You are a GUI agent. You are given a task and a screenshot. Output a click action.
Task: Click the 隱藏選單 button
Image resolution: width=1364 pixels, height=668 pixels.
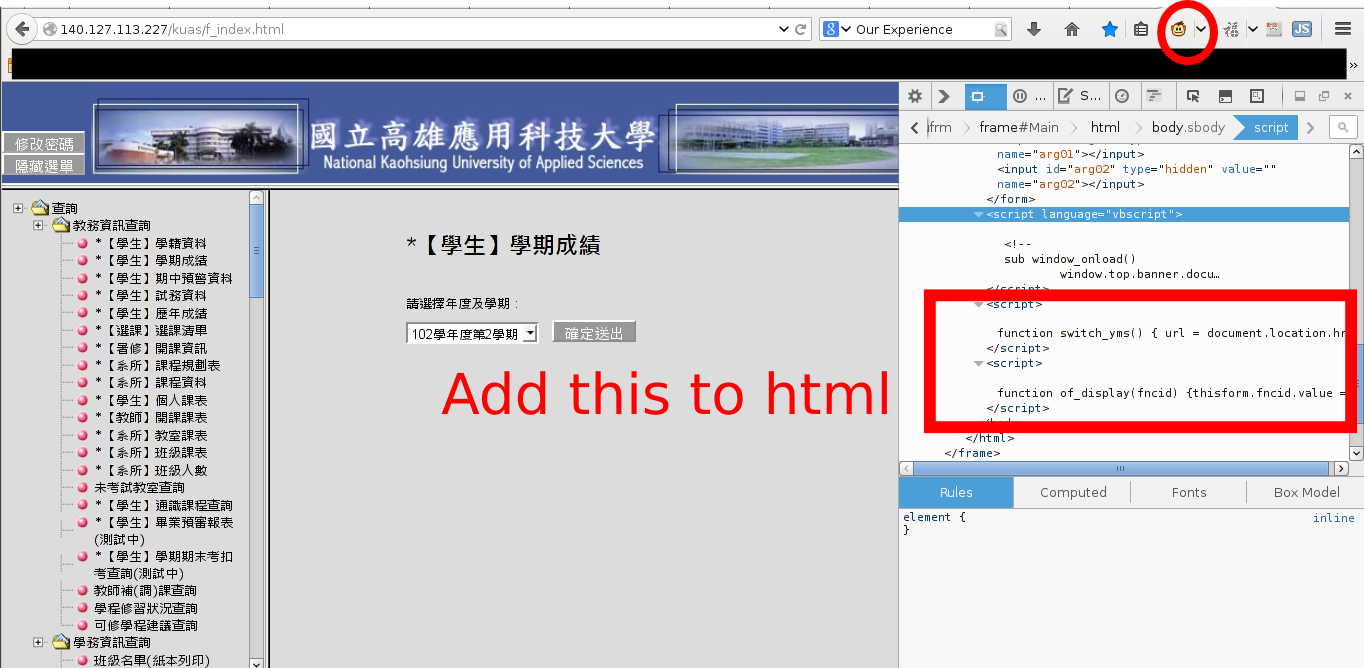(x=44, y=166)
